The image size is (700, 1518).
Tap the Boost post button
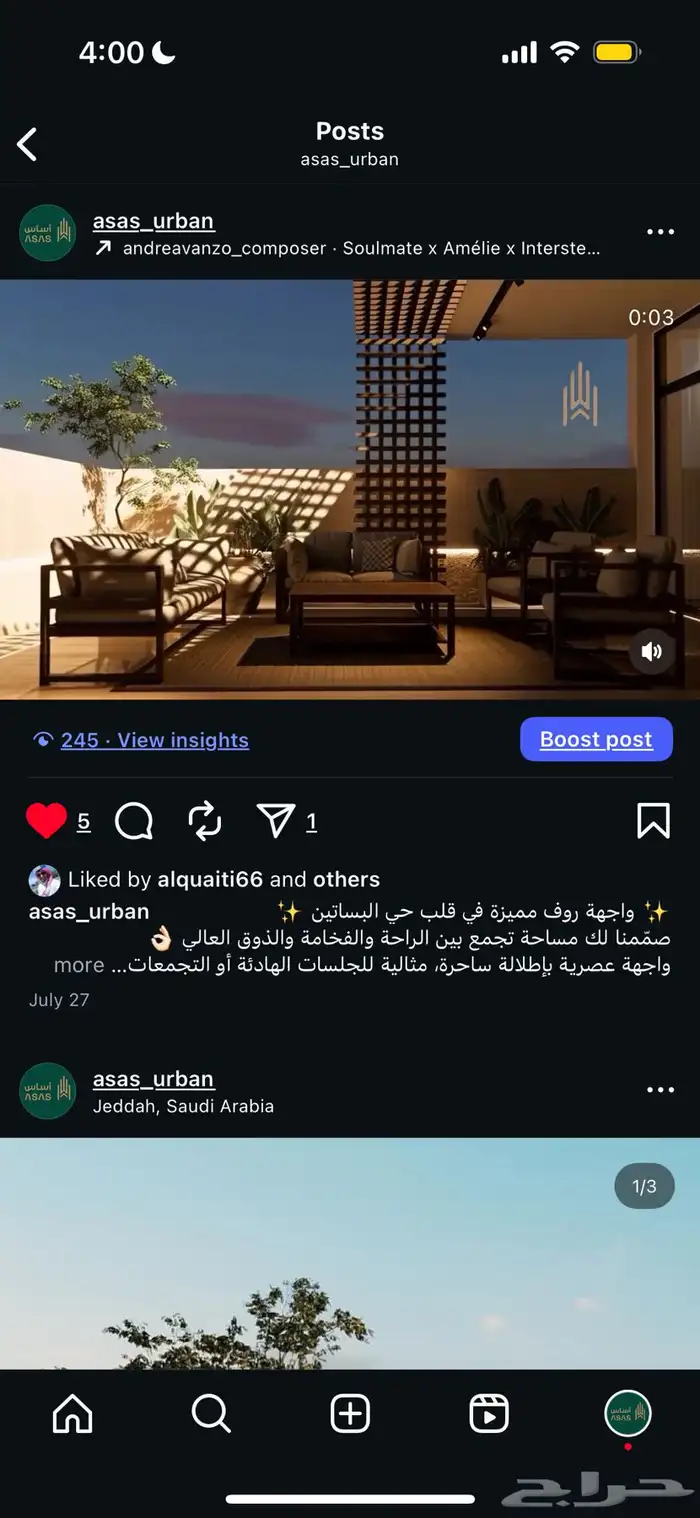596,739
